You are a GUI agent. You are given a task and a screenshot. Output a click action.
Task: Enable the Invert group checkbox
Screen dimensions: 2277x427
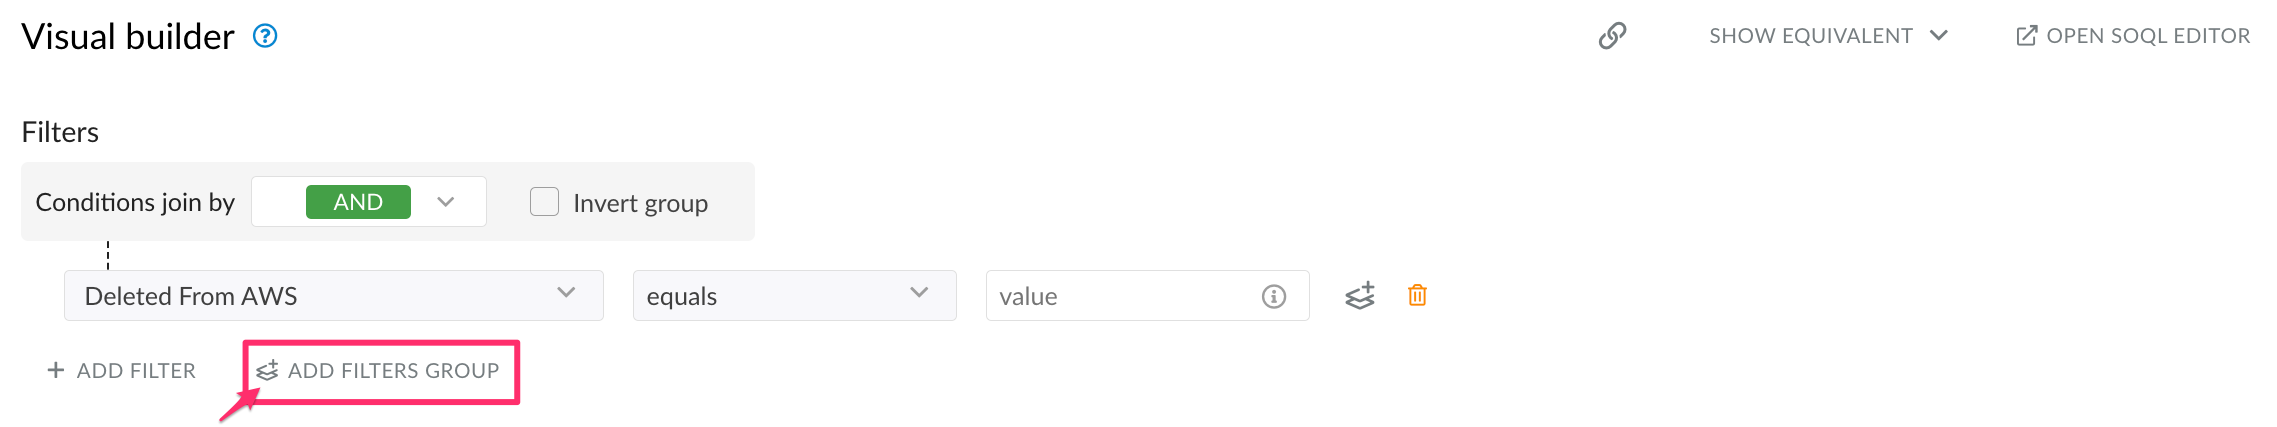pos(544,202)
